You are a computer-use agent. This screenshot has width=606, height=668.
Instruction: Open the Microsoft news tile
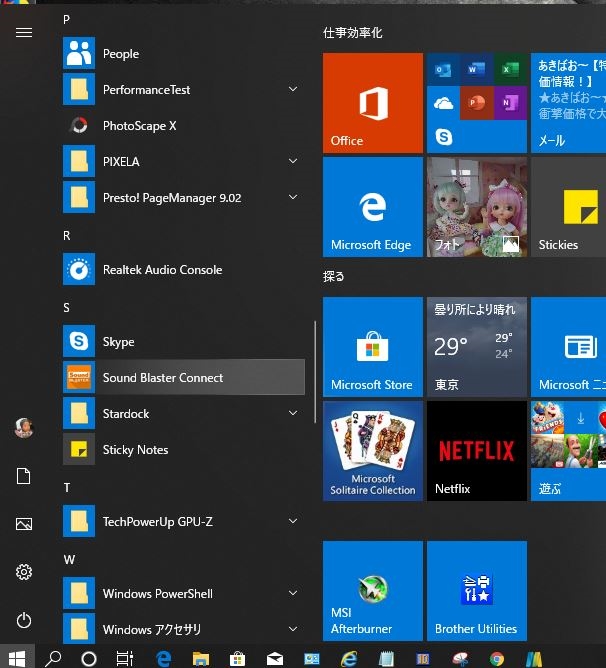click(x=568, y=347)
